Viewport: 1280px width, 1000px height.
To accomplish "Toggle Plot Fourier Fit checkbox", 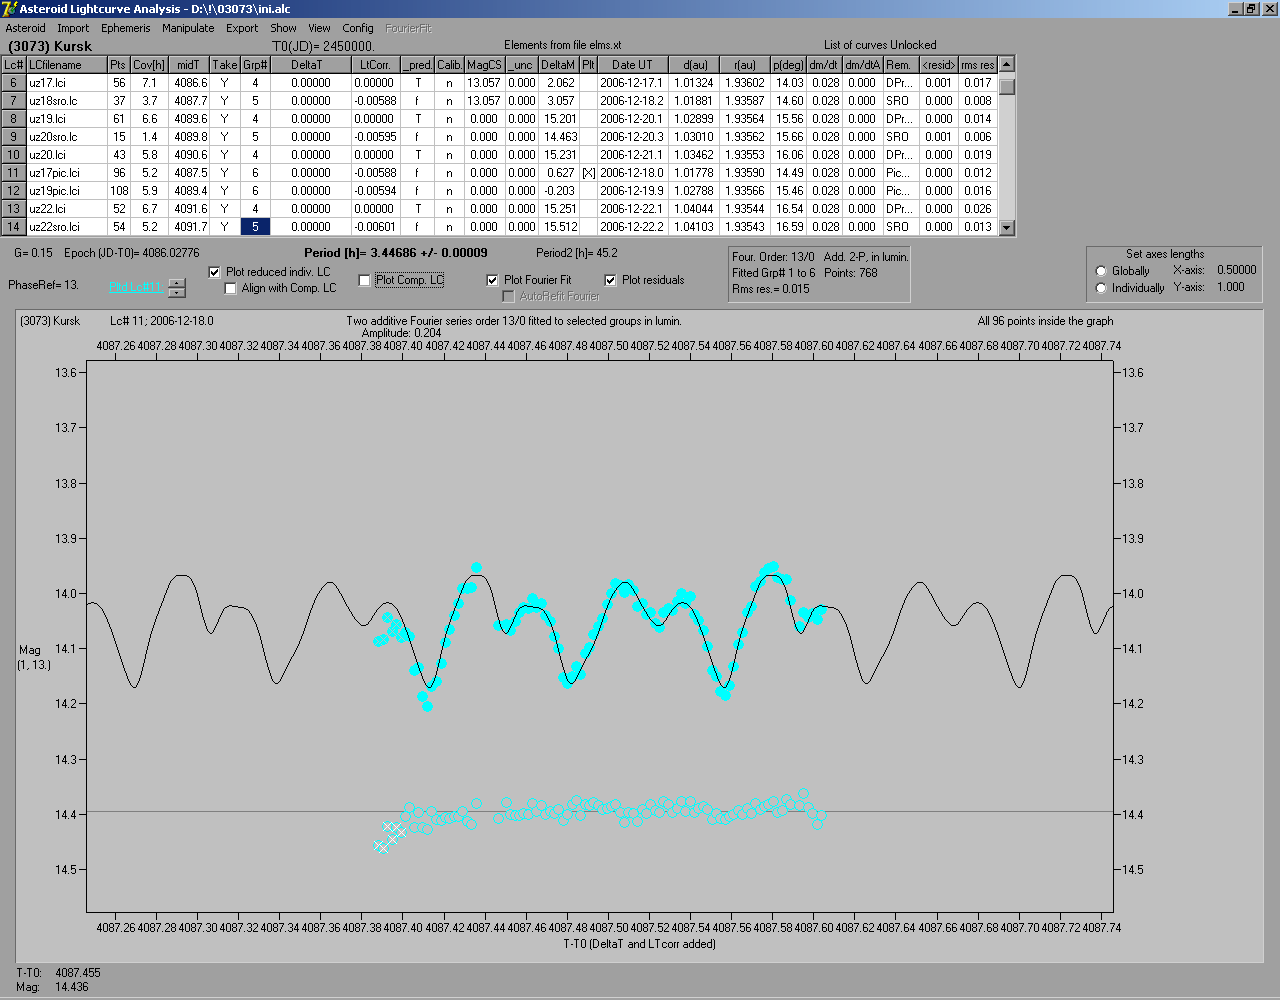I will [492, 280].
